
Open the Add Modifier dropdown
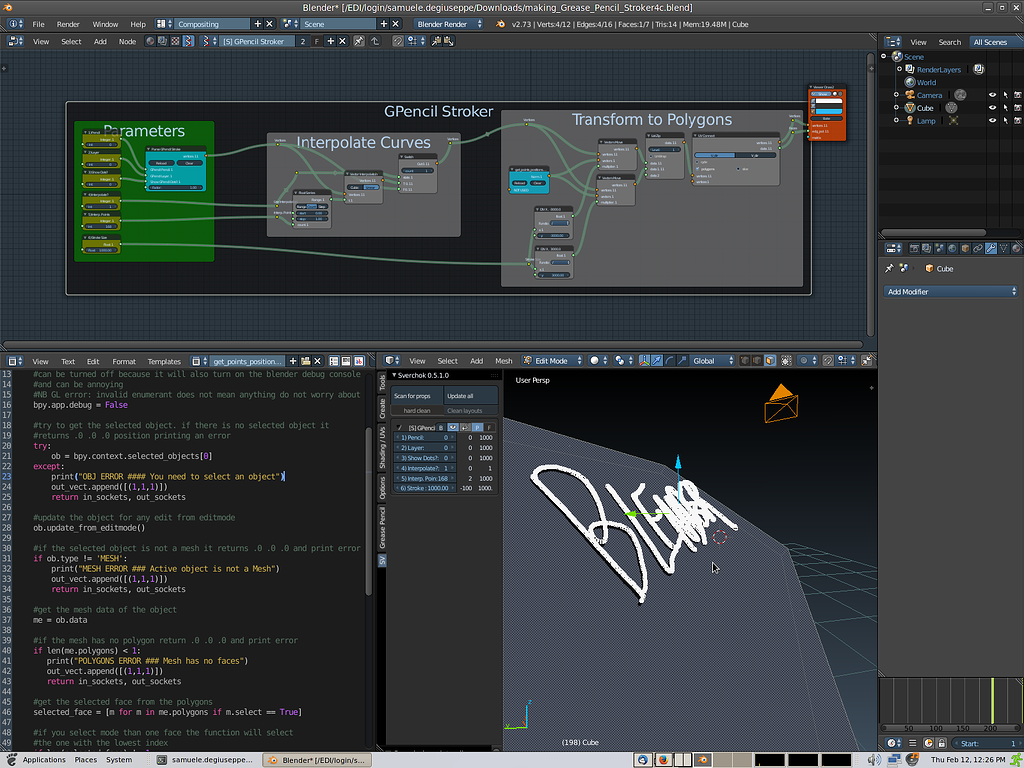point(950,292)
